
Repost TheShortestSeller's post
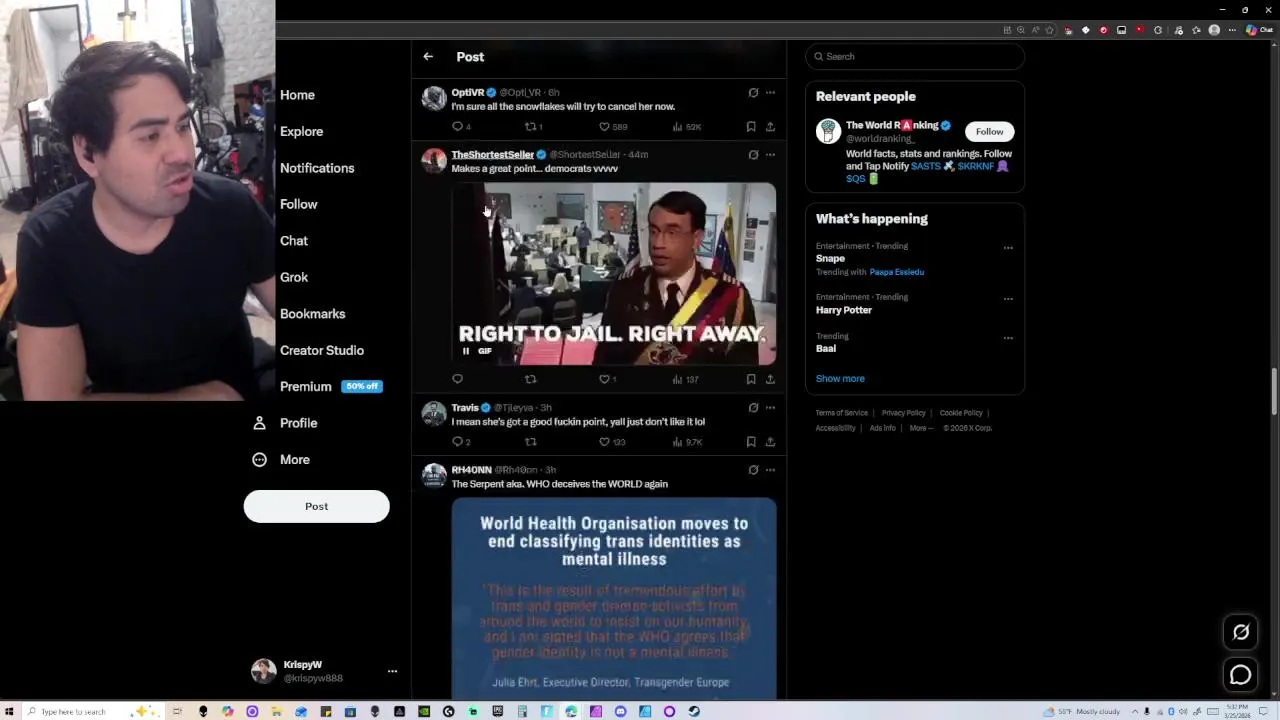(531, 379)
